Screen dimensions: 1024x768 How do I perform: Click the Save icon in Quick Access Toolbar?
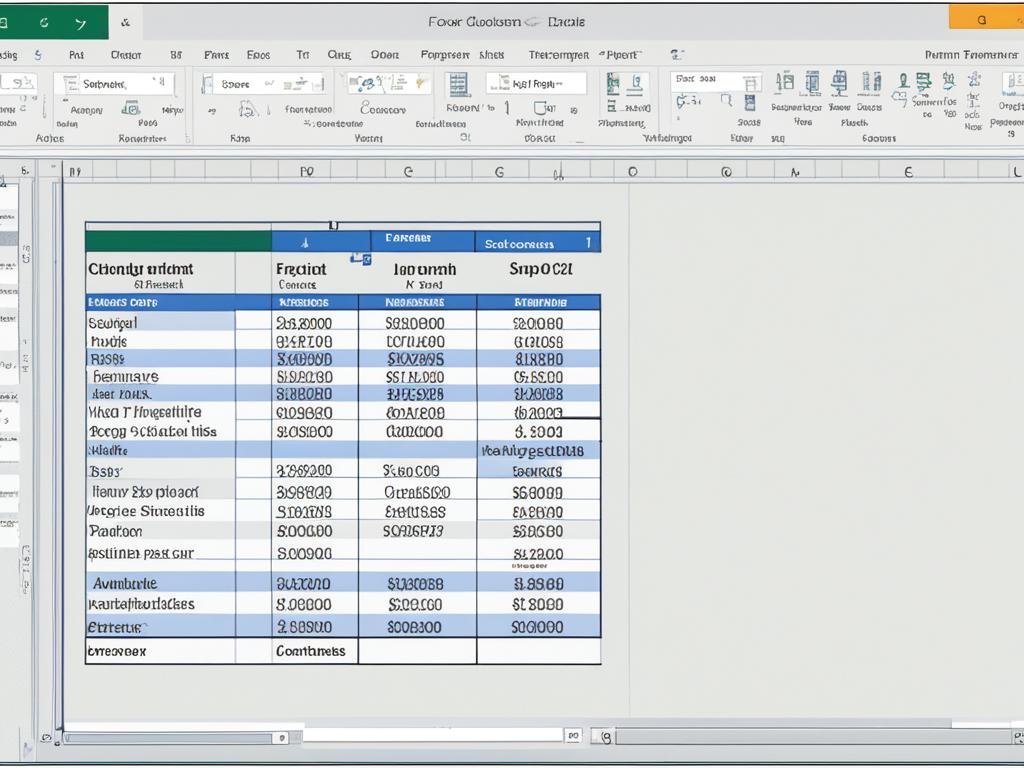coord(10,20)
